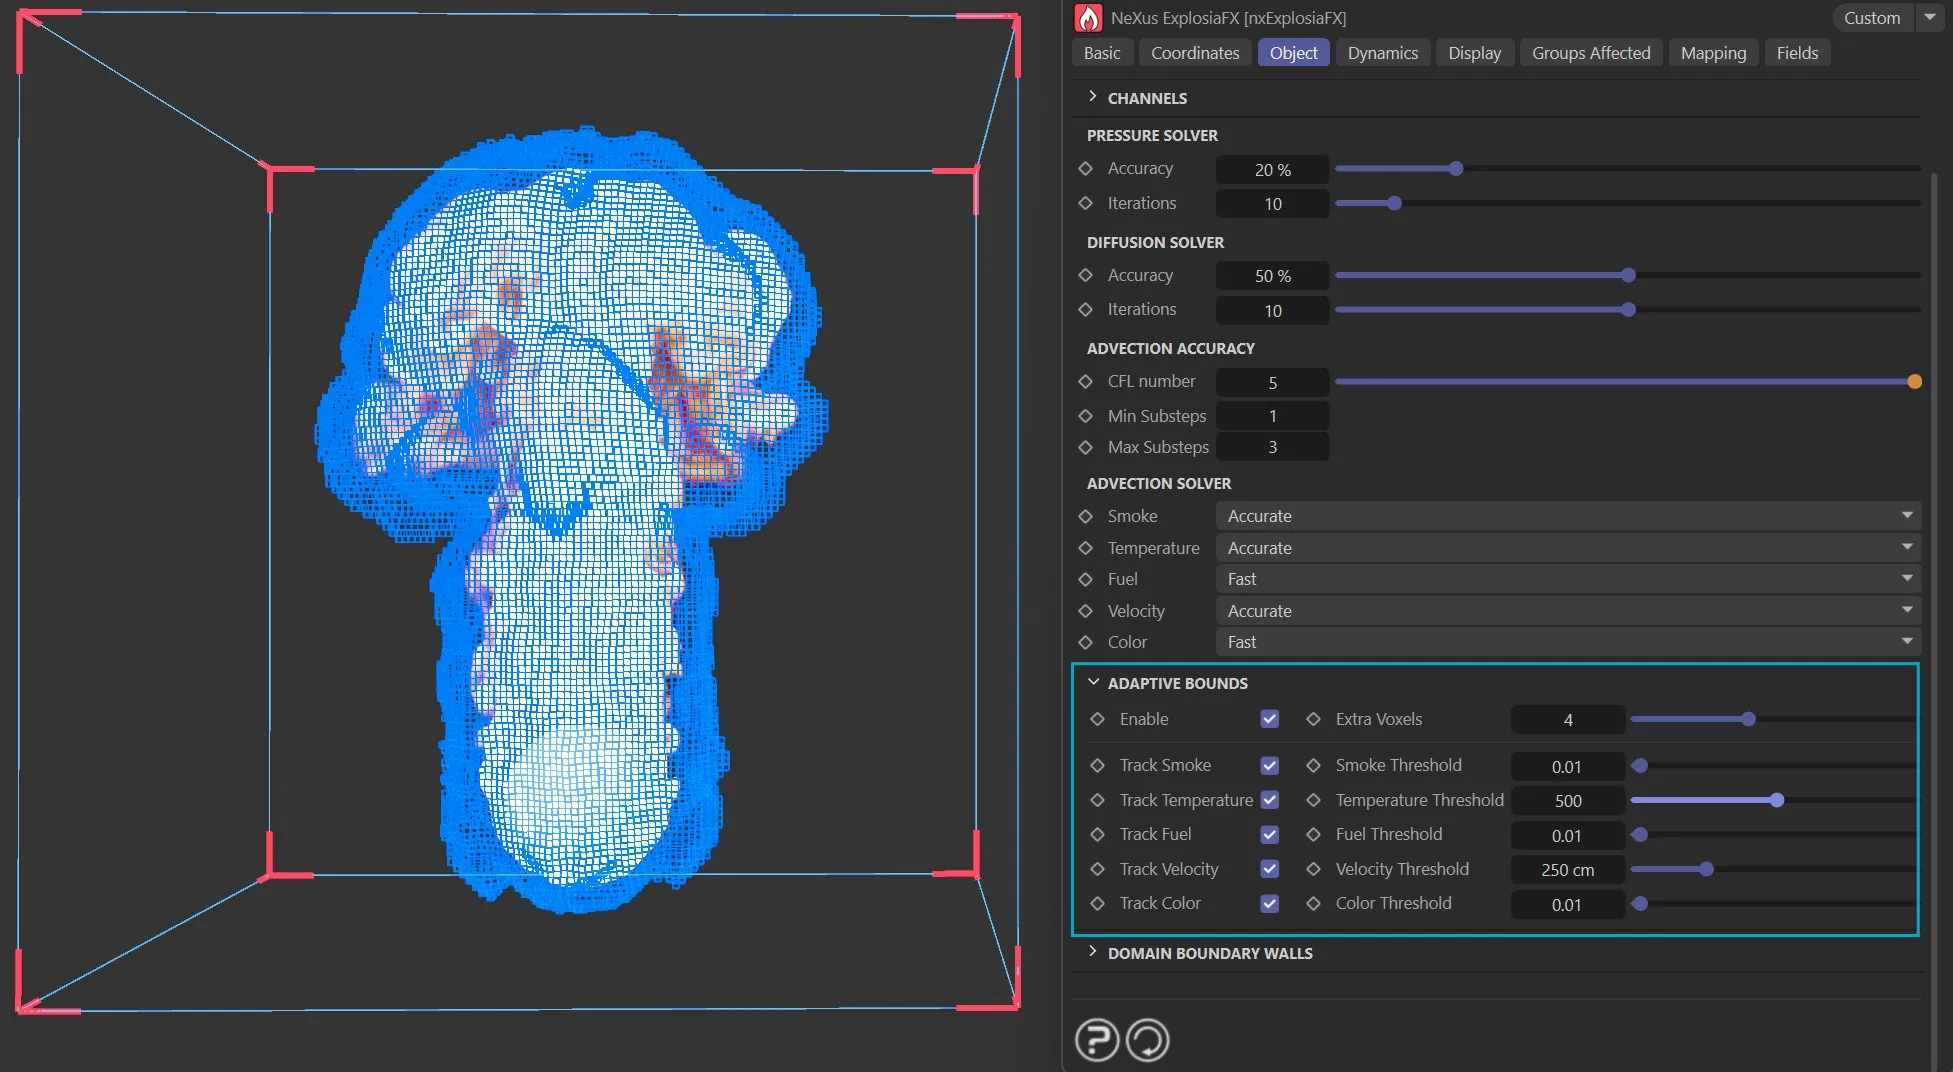Click the Temperature Threshold slider handle
Viewport: 1953px width, 1072px height.
pyautogui.click(x=1776, y=800)
